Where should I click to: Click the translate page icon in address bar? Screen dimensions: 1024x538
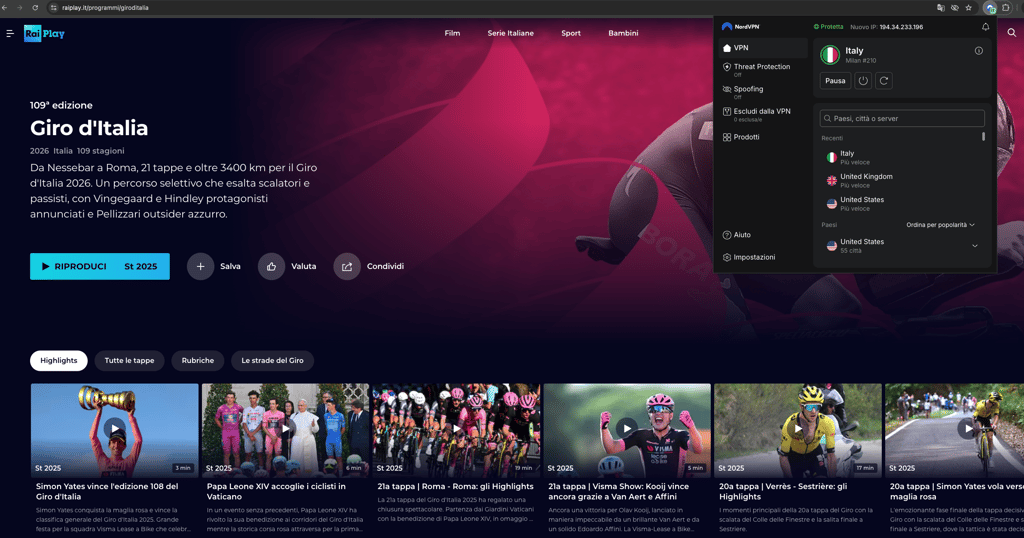tap(940, 8)
